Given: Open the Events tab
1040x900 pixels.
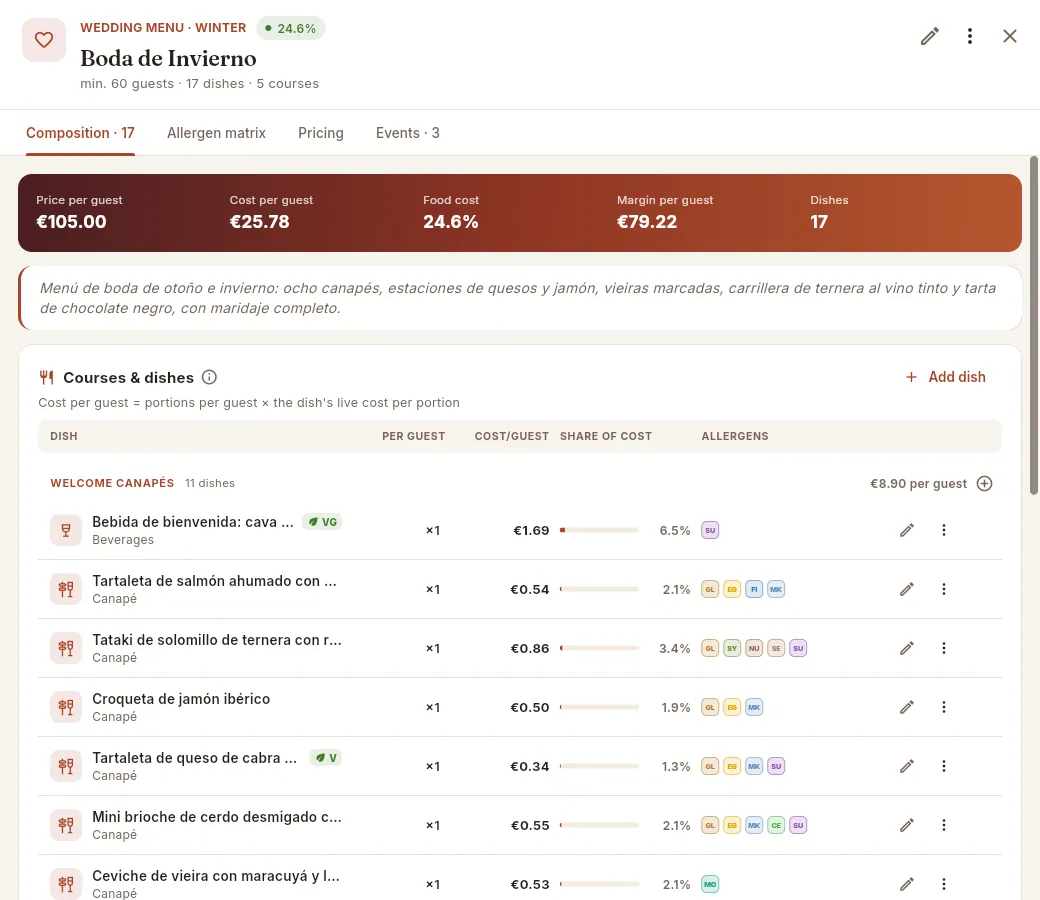Looking at the screenshot, I should pyautogui.click(x=407, y=133).
